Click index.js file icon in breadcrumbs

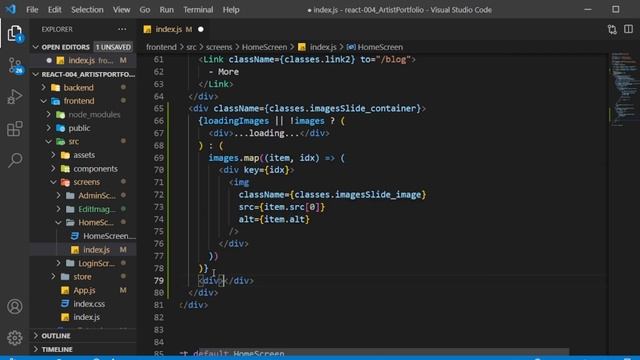click(x=302, y=47)
